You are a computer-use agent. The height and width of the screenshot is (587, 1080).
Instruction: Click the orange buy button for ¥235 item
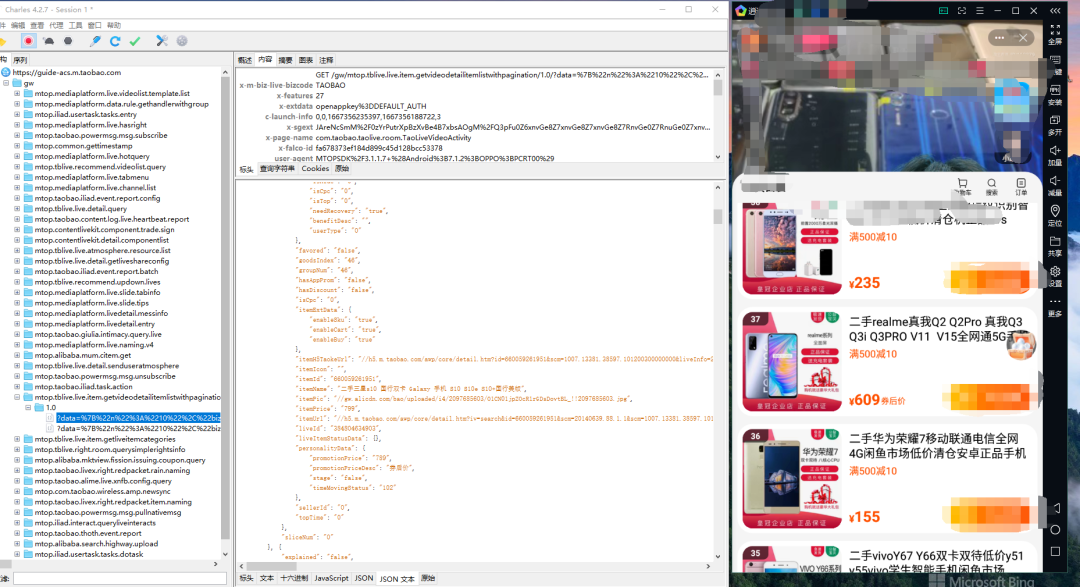pyautogui.click(x=990, y=281)
